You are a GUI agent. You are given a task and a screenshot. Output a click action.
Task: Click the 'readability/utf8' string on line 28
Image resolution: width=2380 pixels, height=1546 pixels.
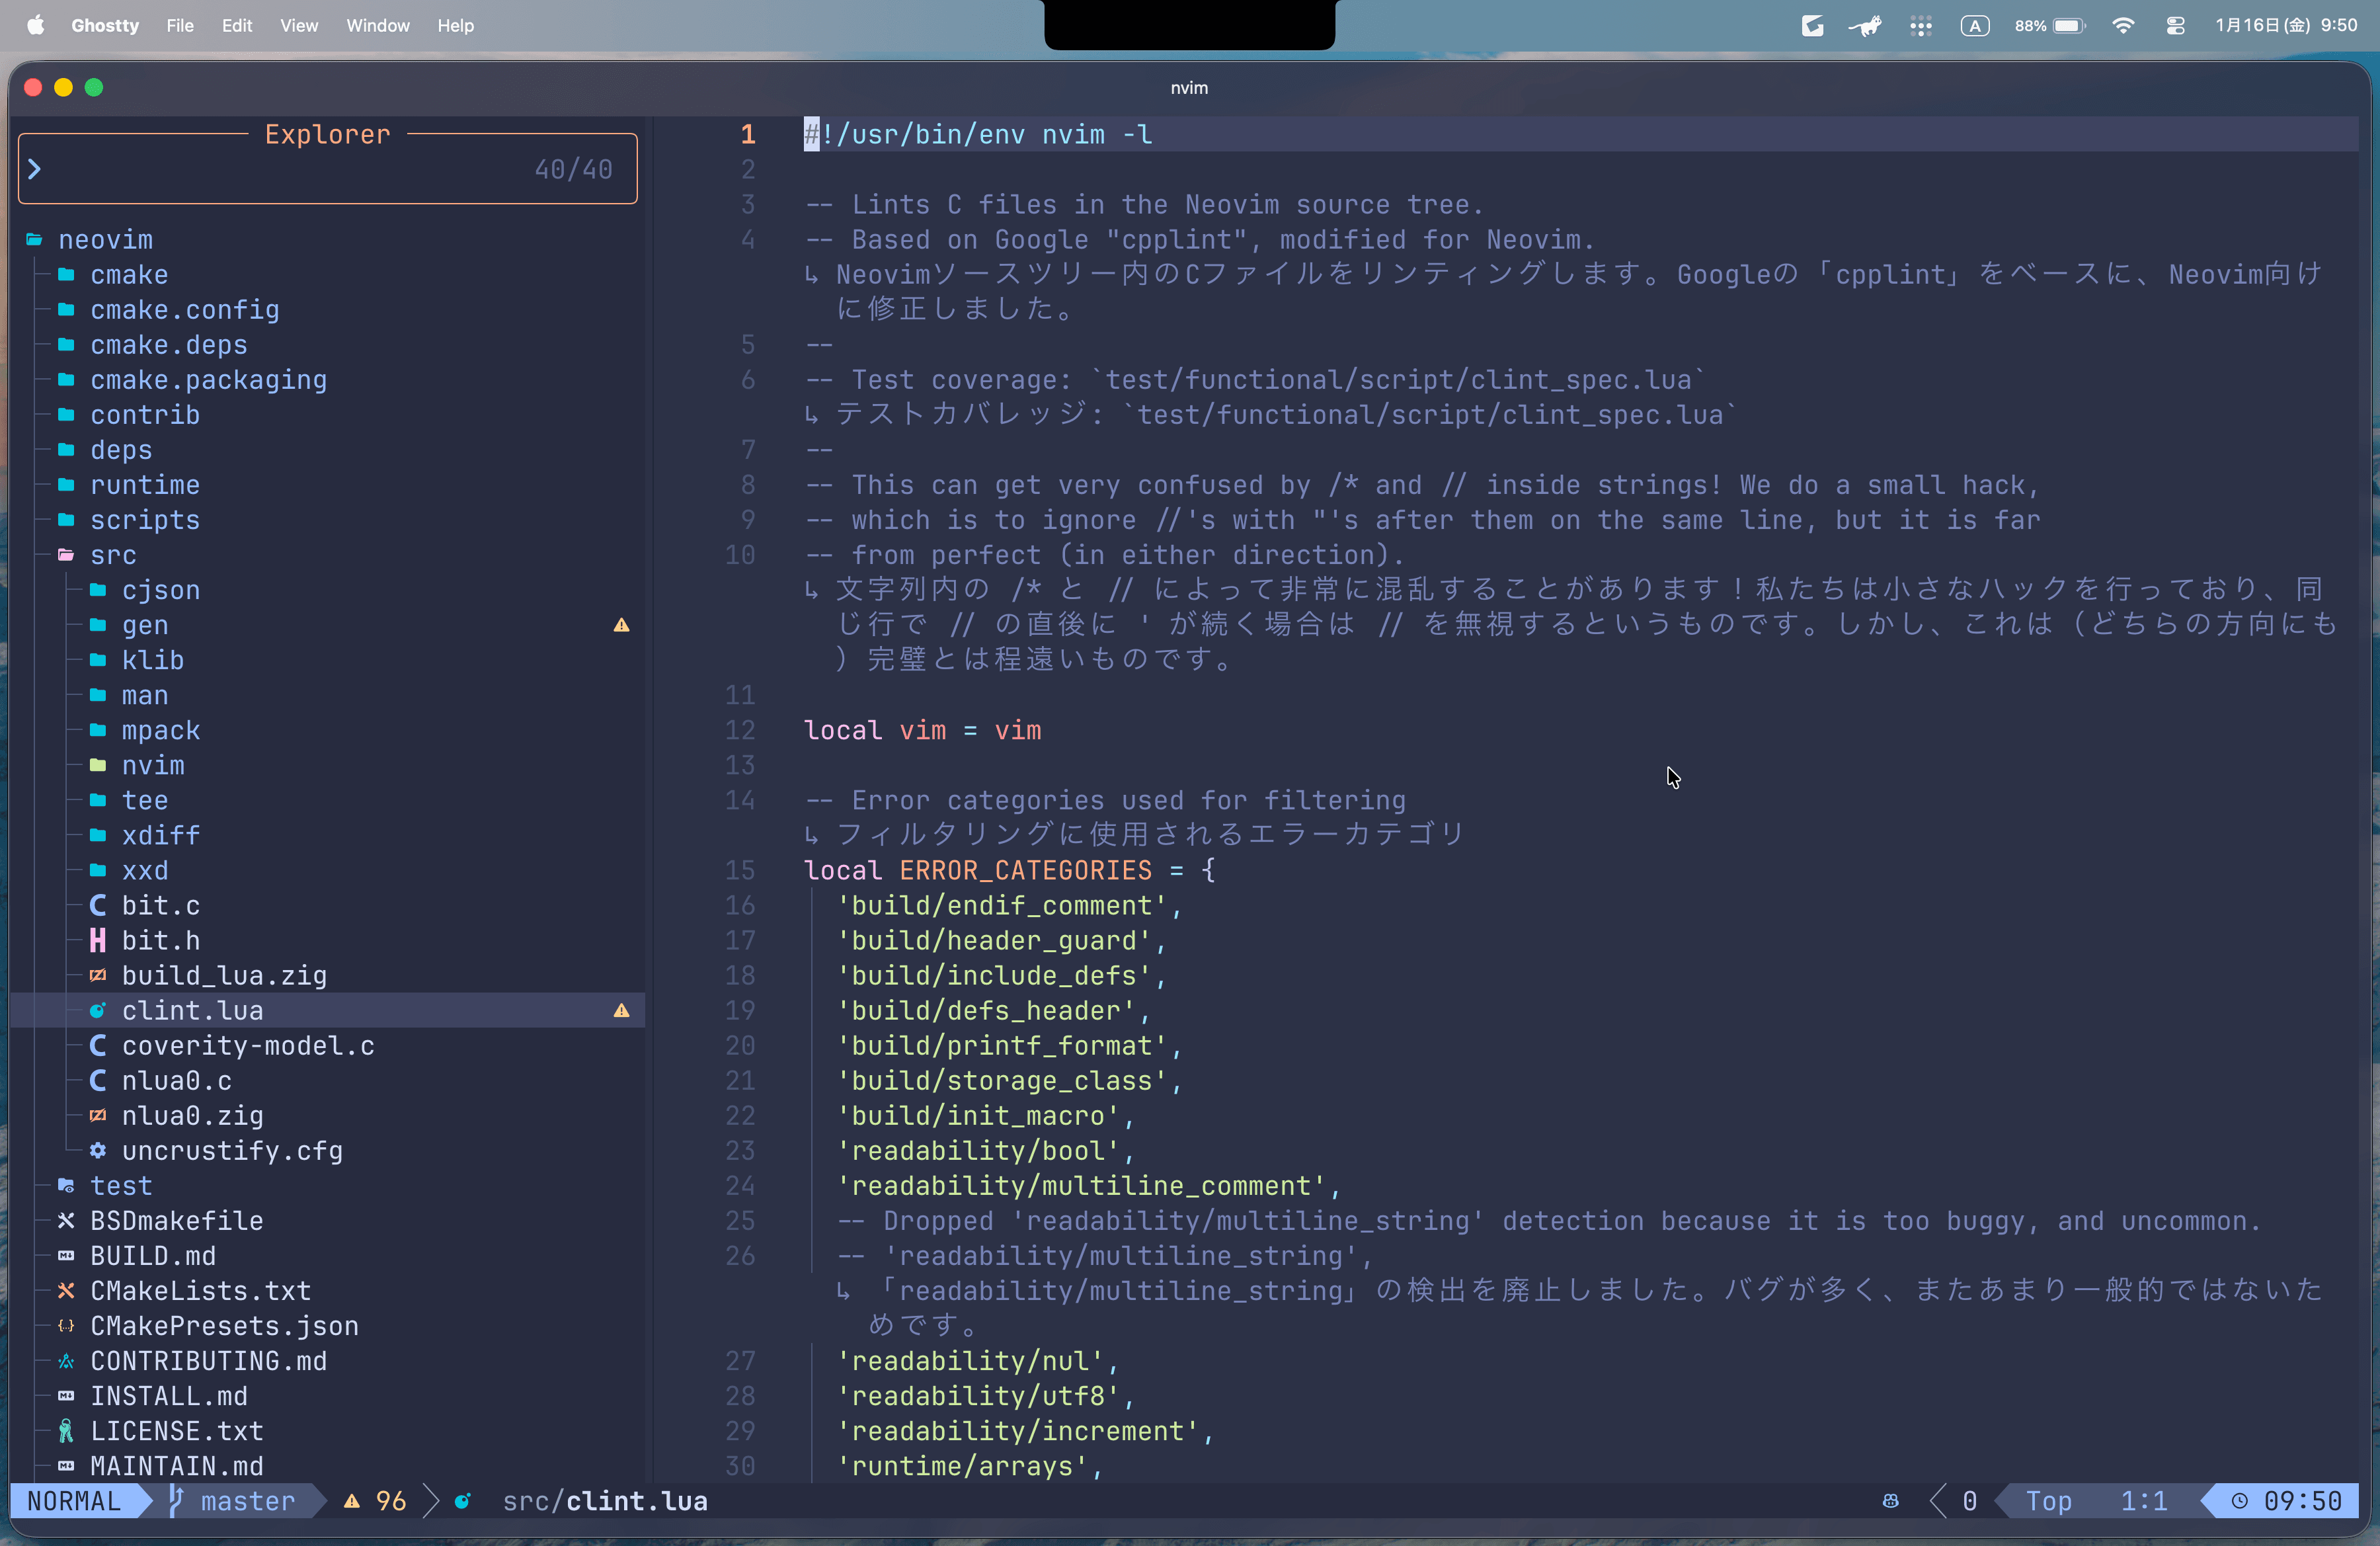click(x=979, y=1395)
